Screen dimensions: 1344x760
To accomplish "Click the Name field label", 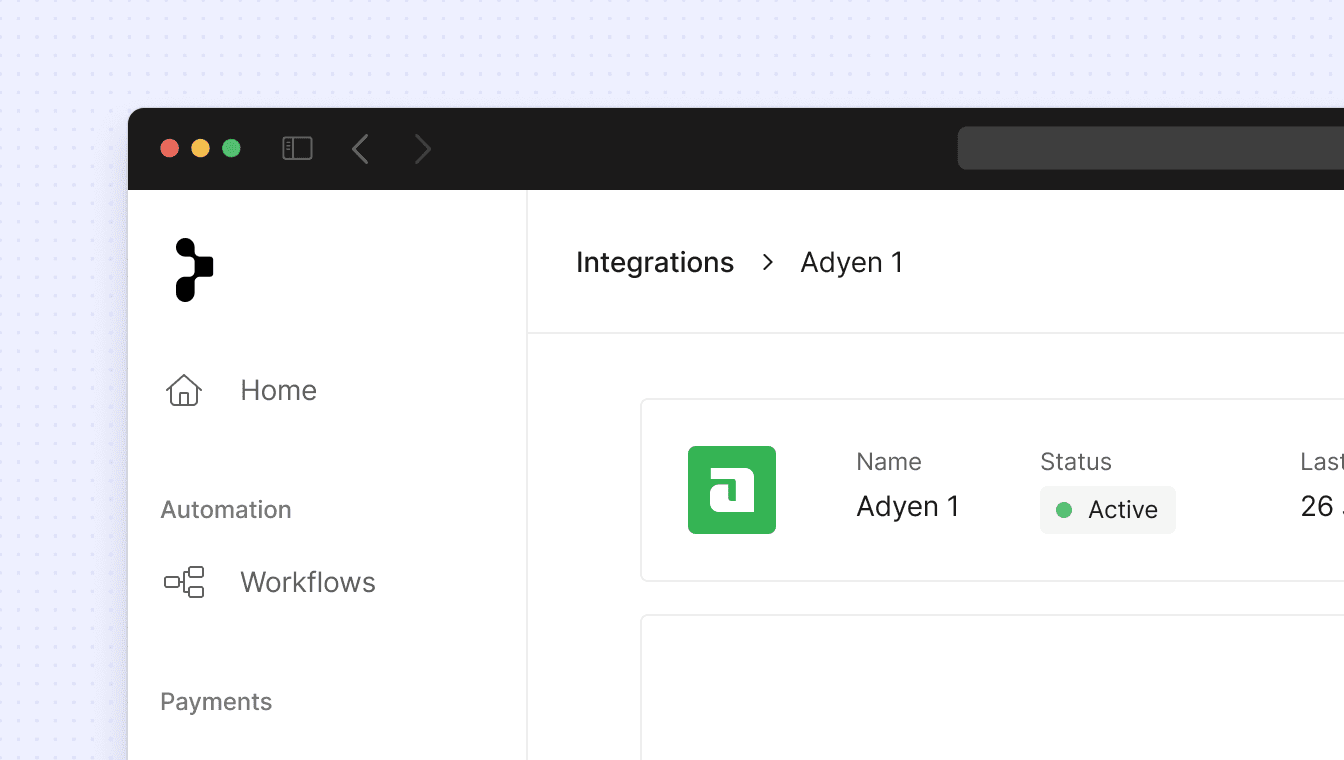I will coord(889,462).
